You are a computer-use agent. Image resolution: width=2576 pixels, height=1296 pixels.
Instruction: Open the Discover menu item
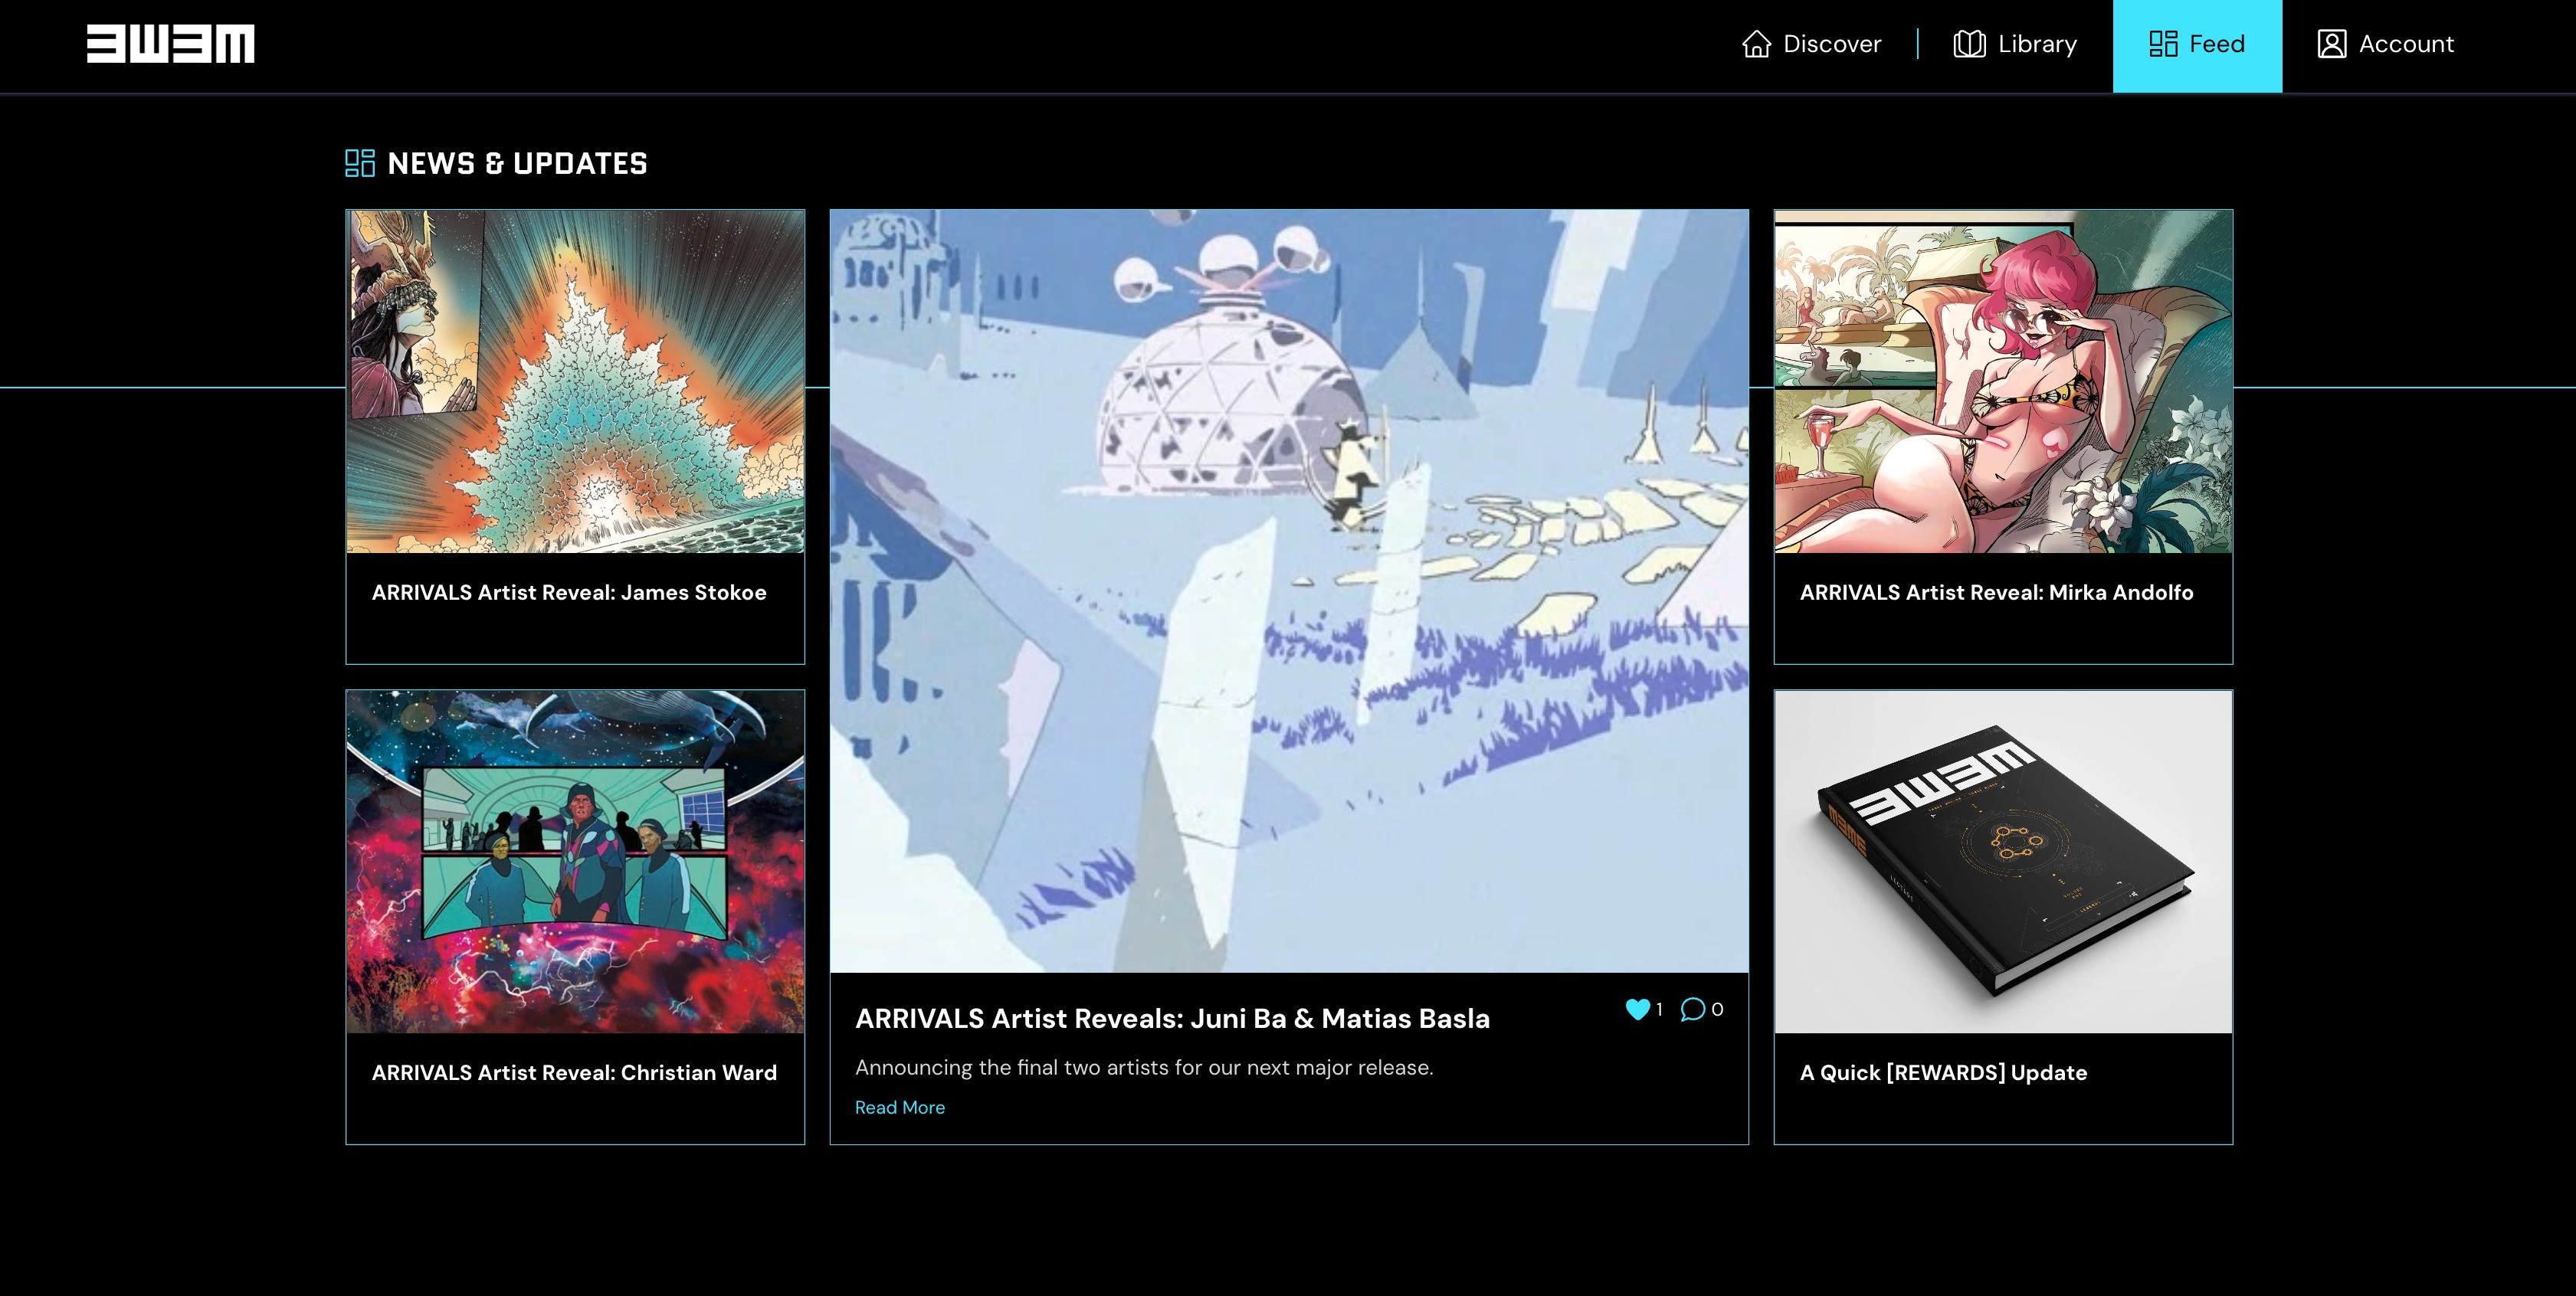click(x=1831, y=44)
